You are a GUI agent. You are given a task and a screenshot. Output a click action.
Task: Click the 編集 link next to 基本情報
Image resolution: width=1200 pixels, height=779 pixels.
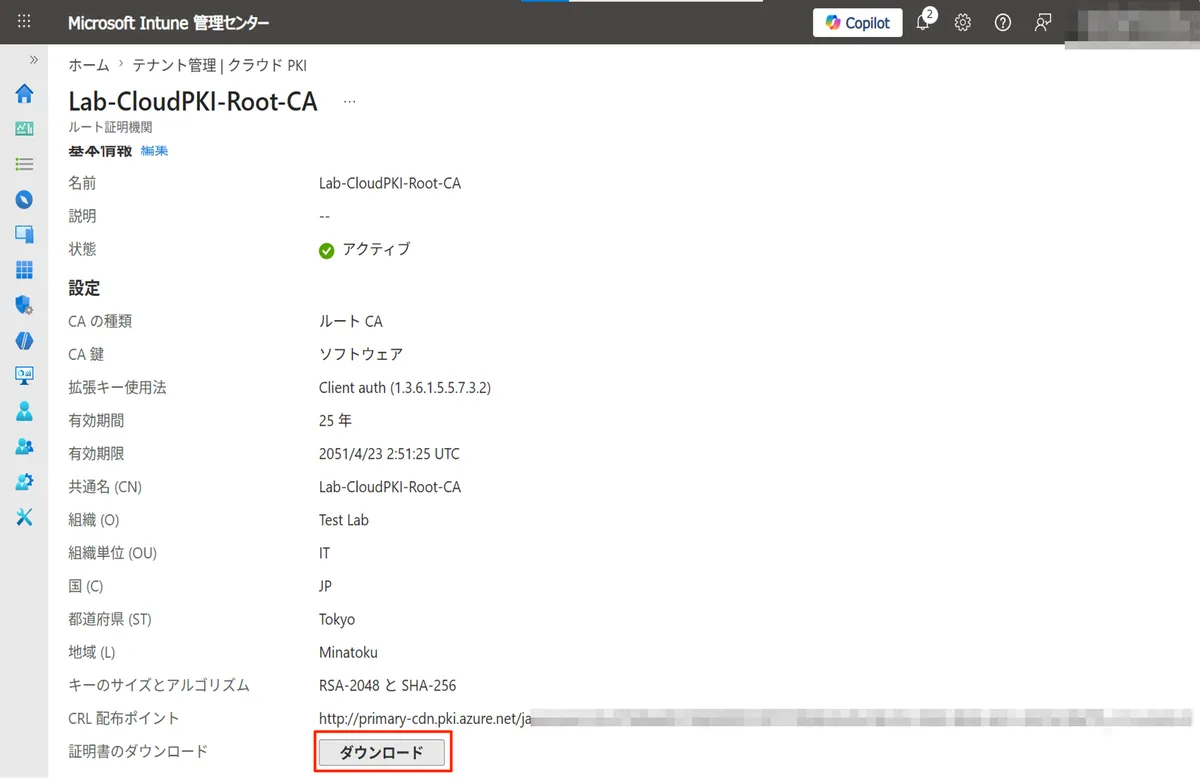pyautogui.click(x=154, y=151)
